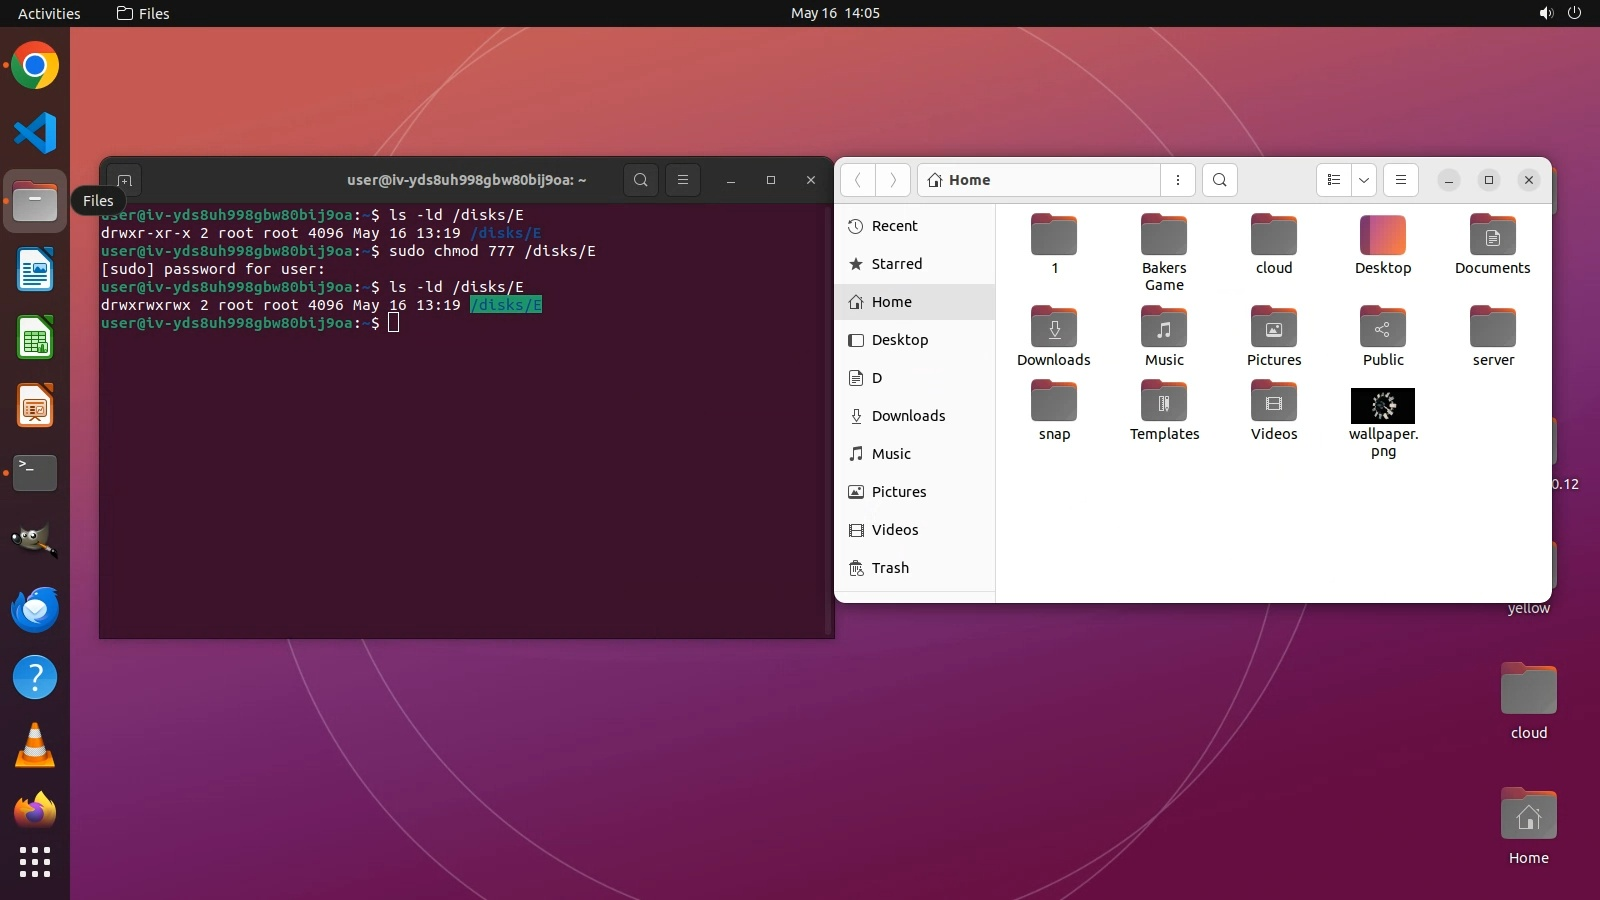
Task: Open the terminal hamburger menu
Action: point(683,180)
